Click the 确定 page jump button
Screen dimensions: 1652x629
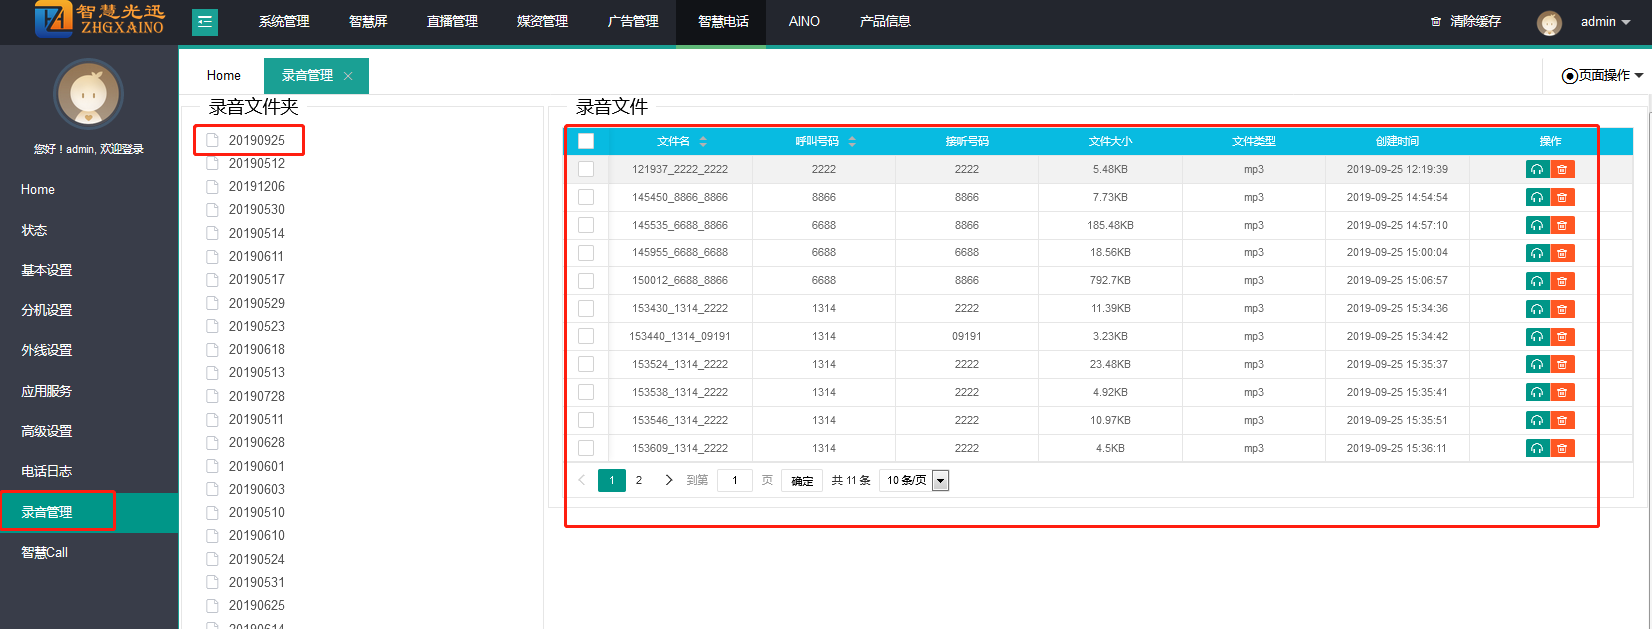[x=802, y=481]
